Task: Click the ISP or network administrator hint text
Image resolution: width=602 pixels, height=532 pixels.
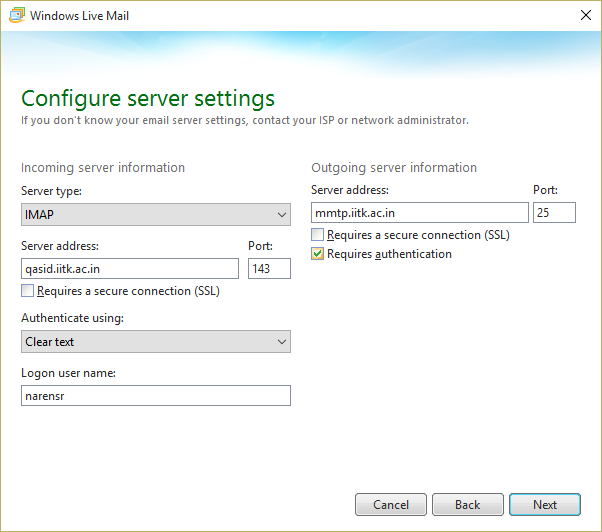Action: pos(245,121)
